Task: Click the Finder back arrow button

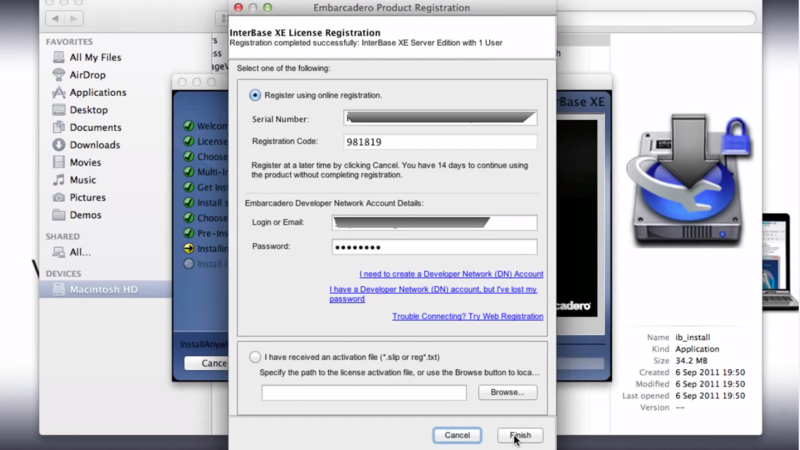Action: (x=55, y=19)
